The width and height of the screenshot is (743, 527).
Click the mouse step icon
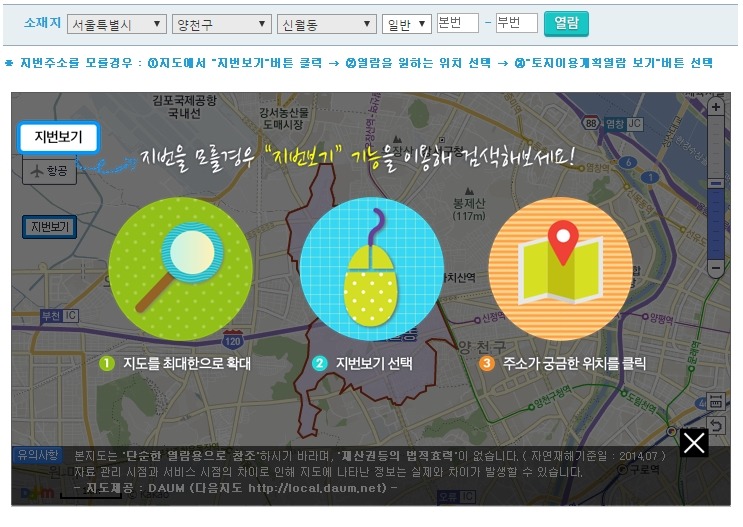click(372, 269)
